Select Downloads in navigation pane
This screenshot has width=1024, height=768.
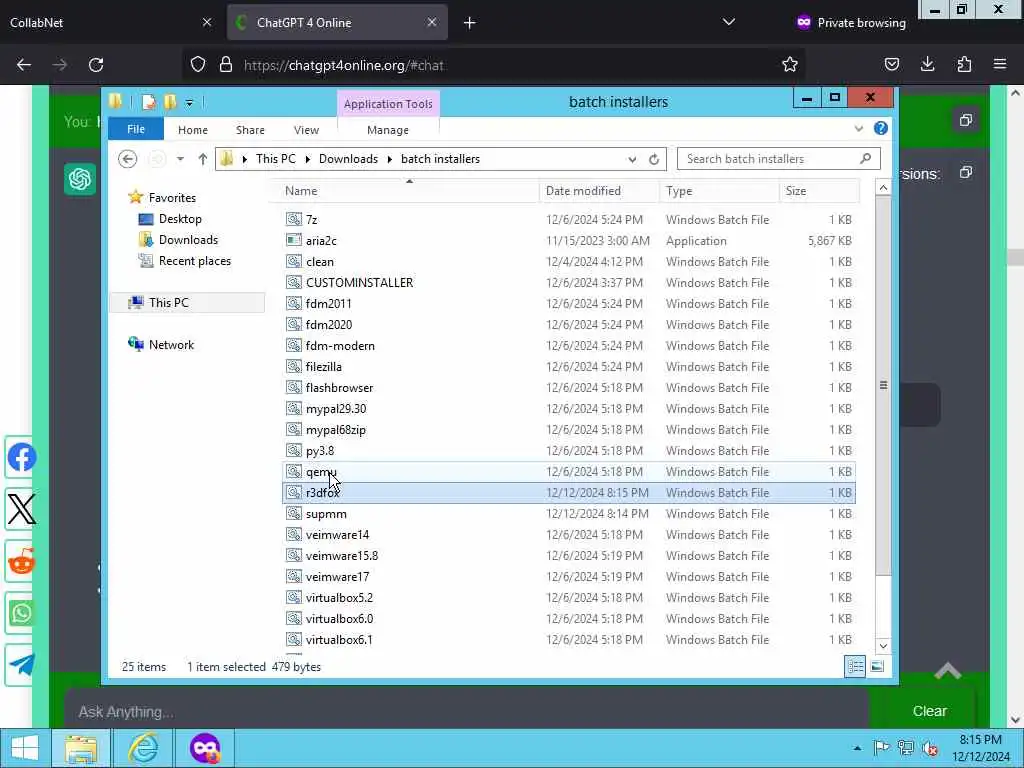click(188, 240)
